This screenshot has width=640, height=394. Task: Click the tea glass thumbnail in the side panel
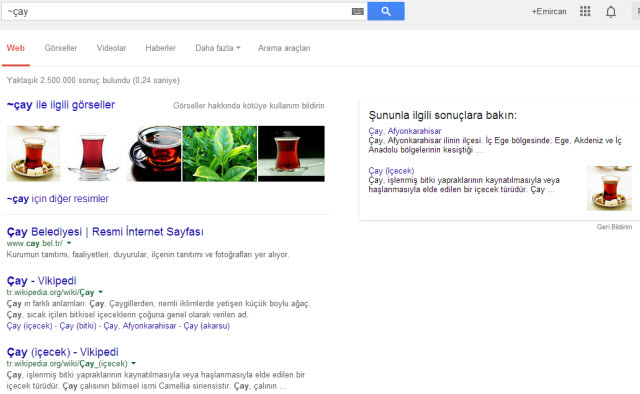(x=609, y=188)
